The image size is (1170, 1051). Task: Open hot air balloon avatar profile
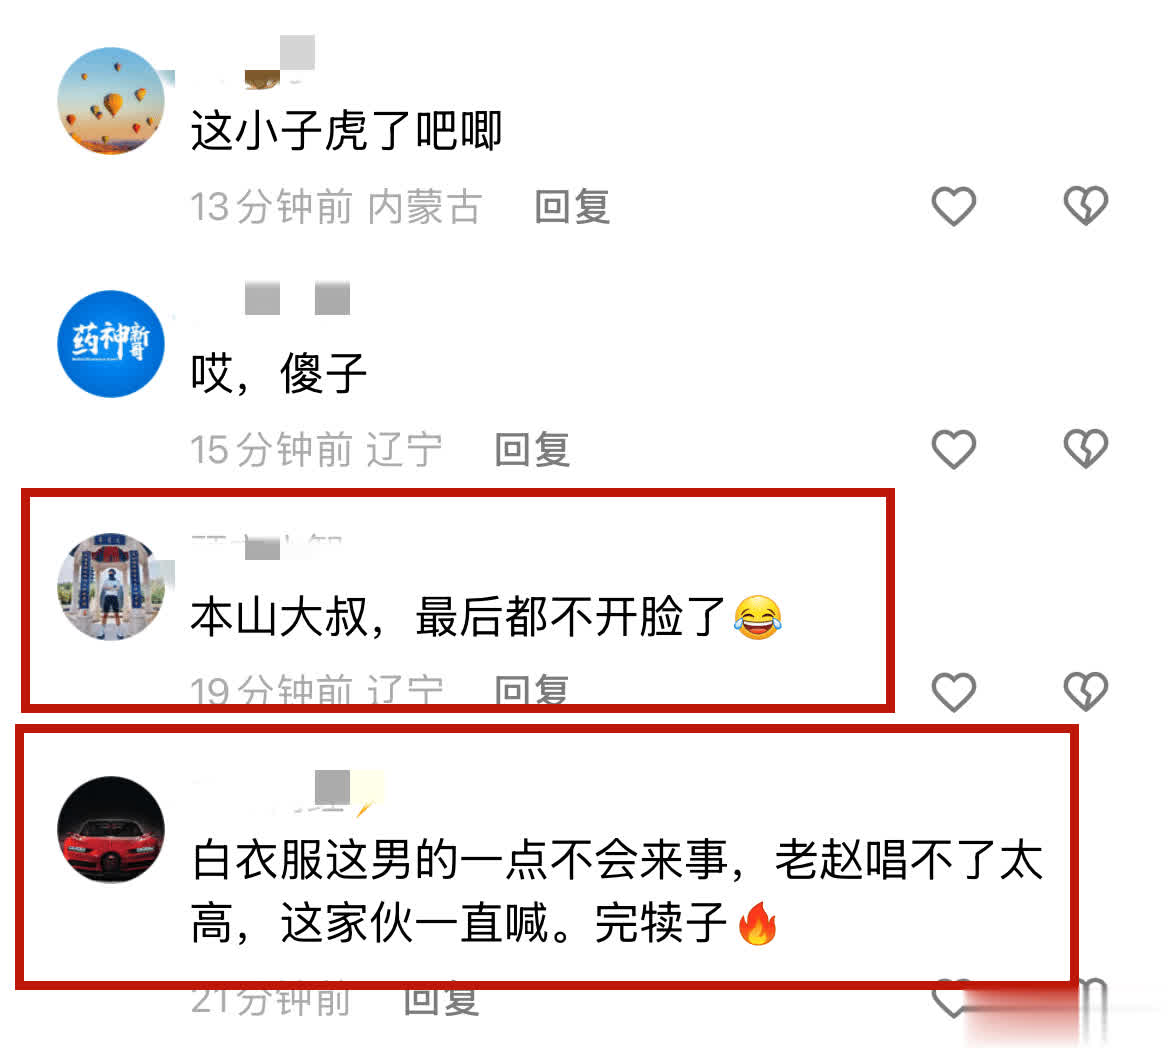(x=111, y=101)
